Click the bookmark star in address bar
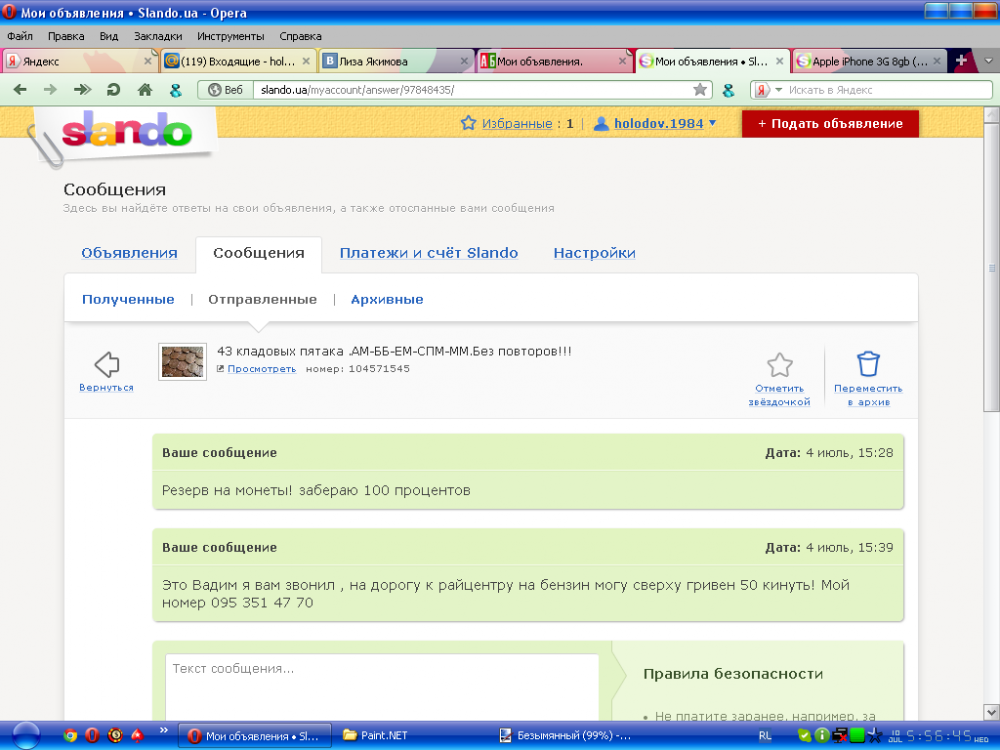Viewport: 1000px width, 750px height. 700,90
